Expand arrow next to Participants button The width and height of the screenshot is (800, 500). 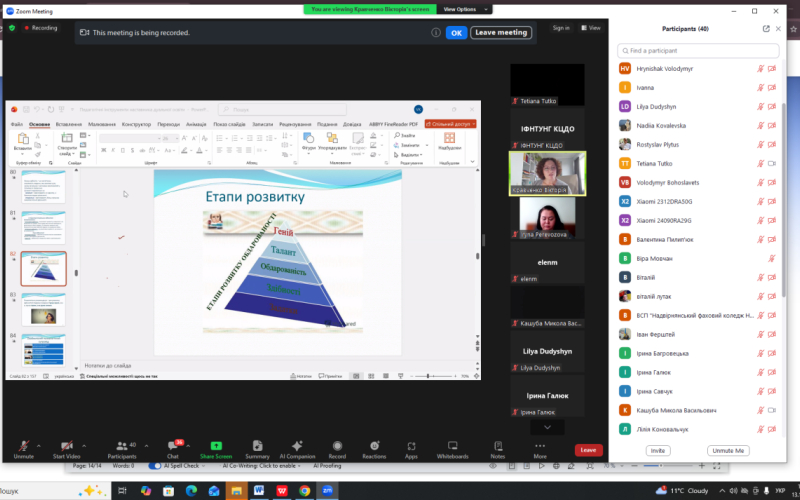tap(146, 446)
